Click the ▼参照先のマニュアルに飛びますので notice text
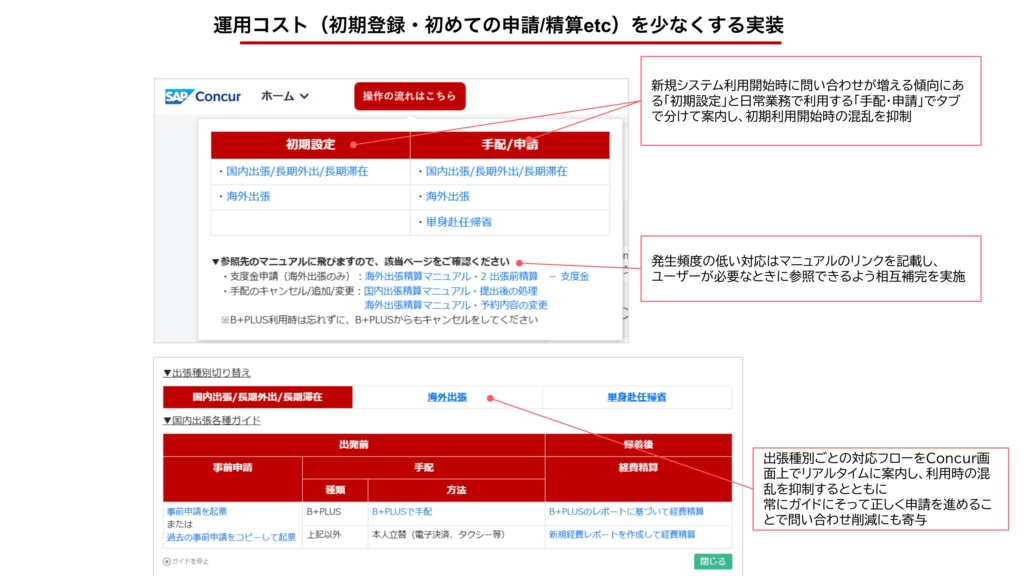Image resolution: width=1024 pixels, height=576 pixels. [x=360, y=261]
